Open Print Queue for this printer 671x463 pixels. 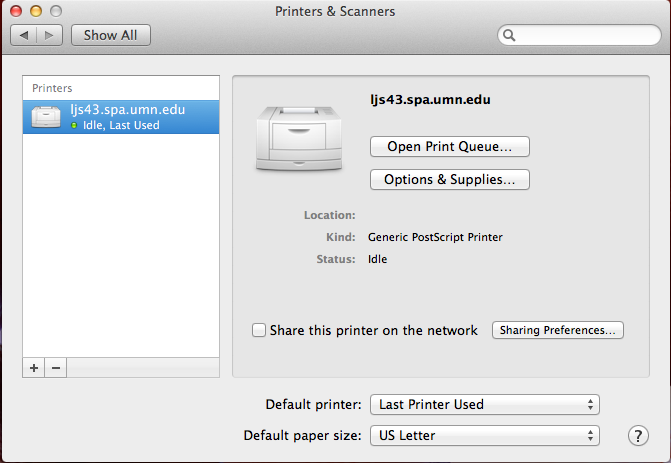tap(450, 147)
